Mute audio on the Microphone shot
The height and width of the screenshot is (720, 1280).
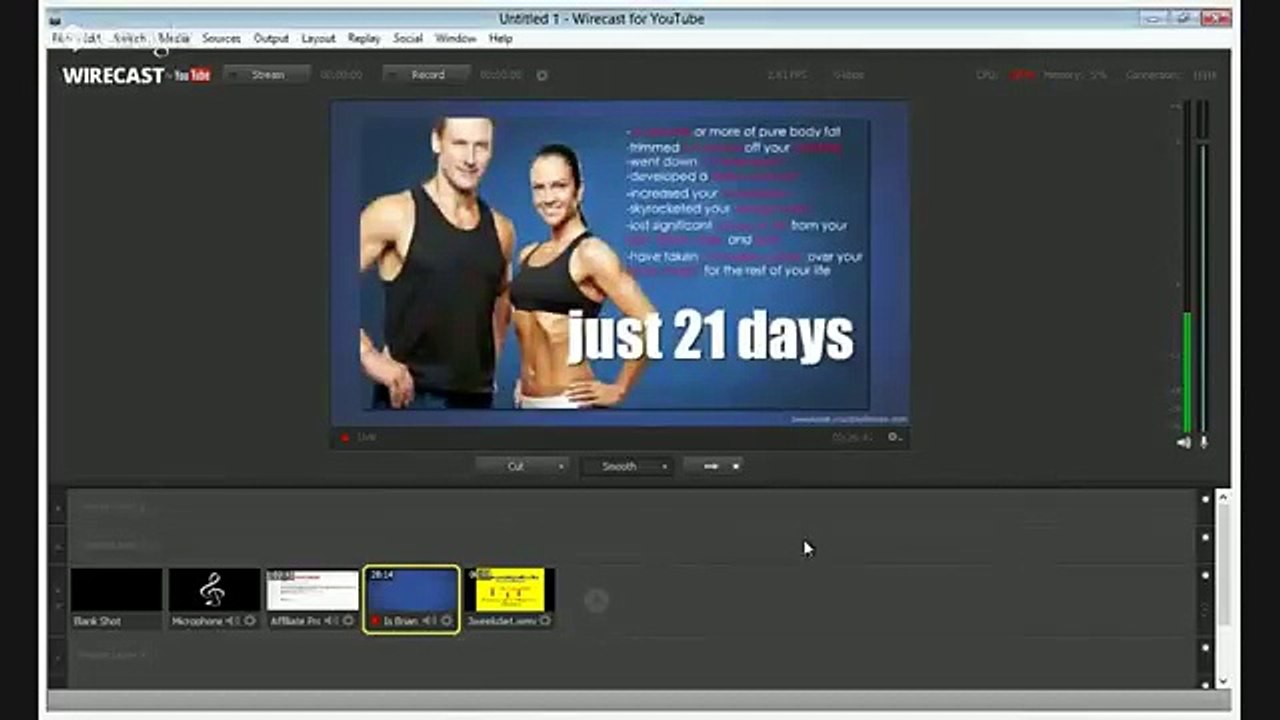coord(233,621)
